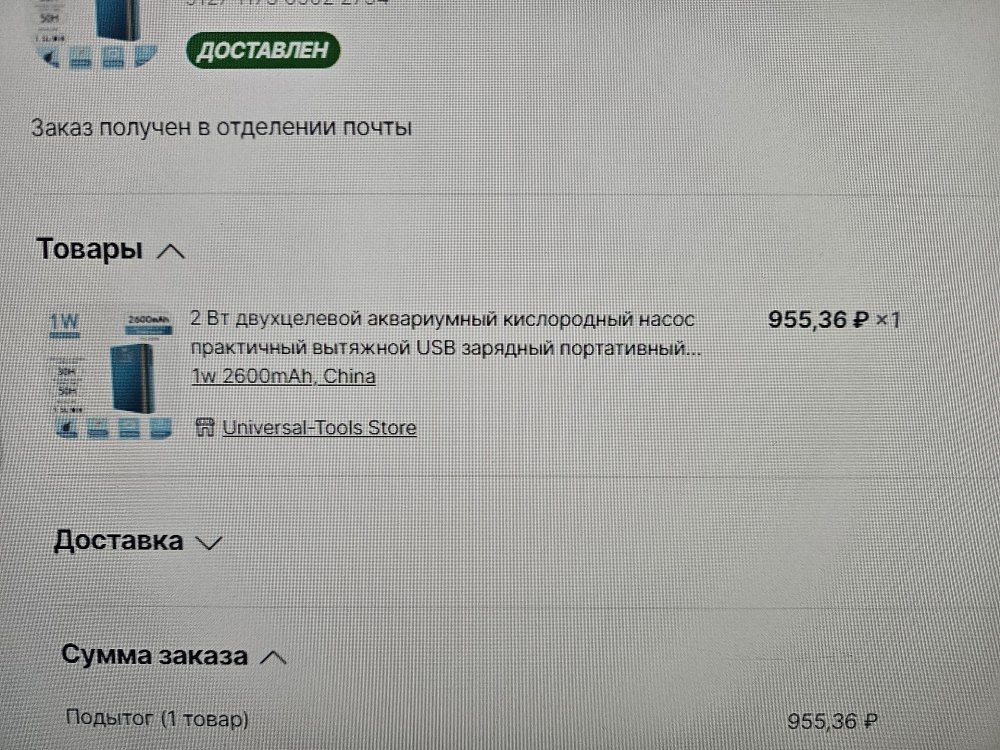Click the Товары section heading
The width and height of the screenshot is (1000, 750).
89,249
